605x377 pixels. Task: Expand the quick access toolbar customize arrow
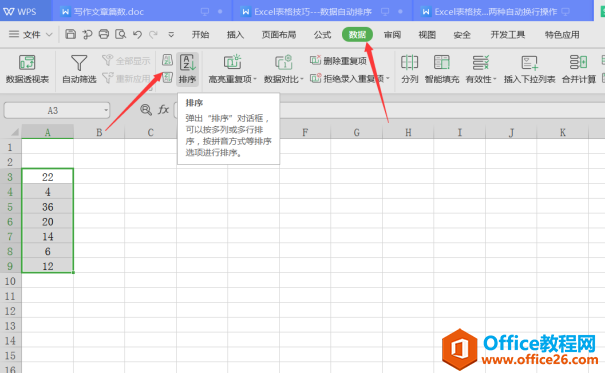click(171, 35)
